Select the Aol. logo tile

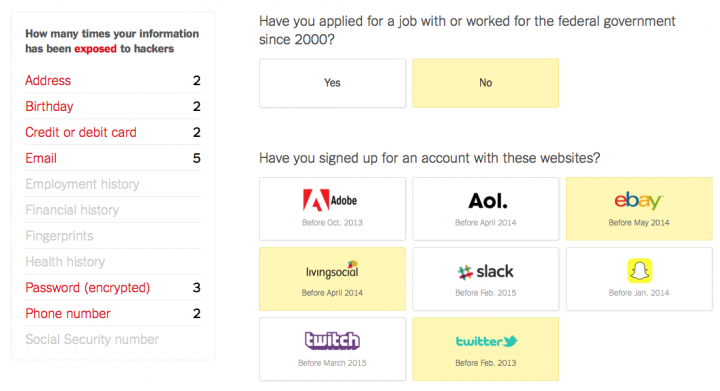(486, 209)
